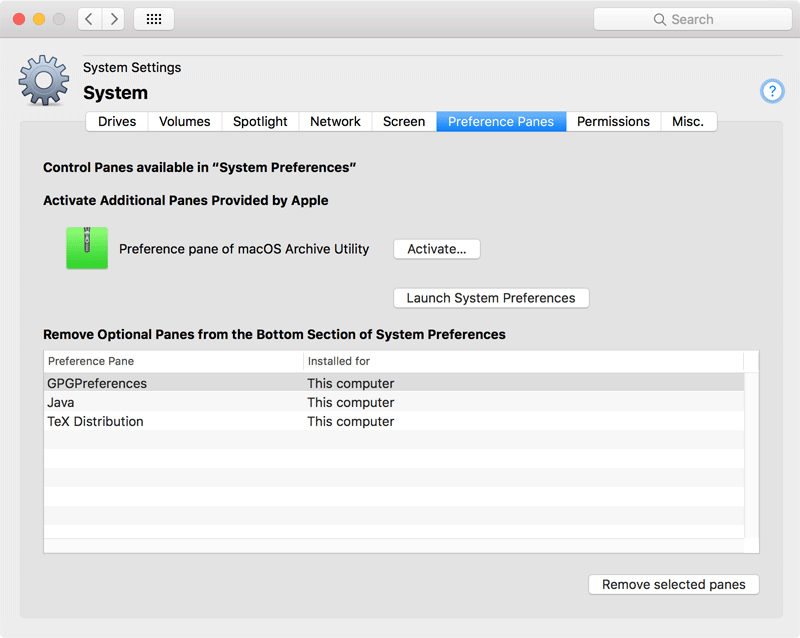Click the green Archive Utility icon
Screen dimensions: 800x638
[x=87, y=248]
